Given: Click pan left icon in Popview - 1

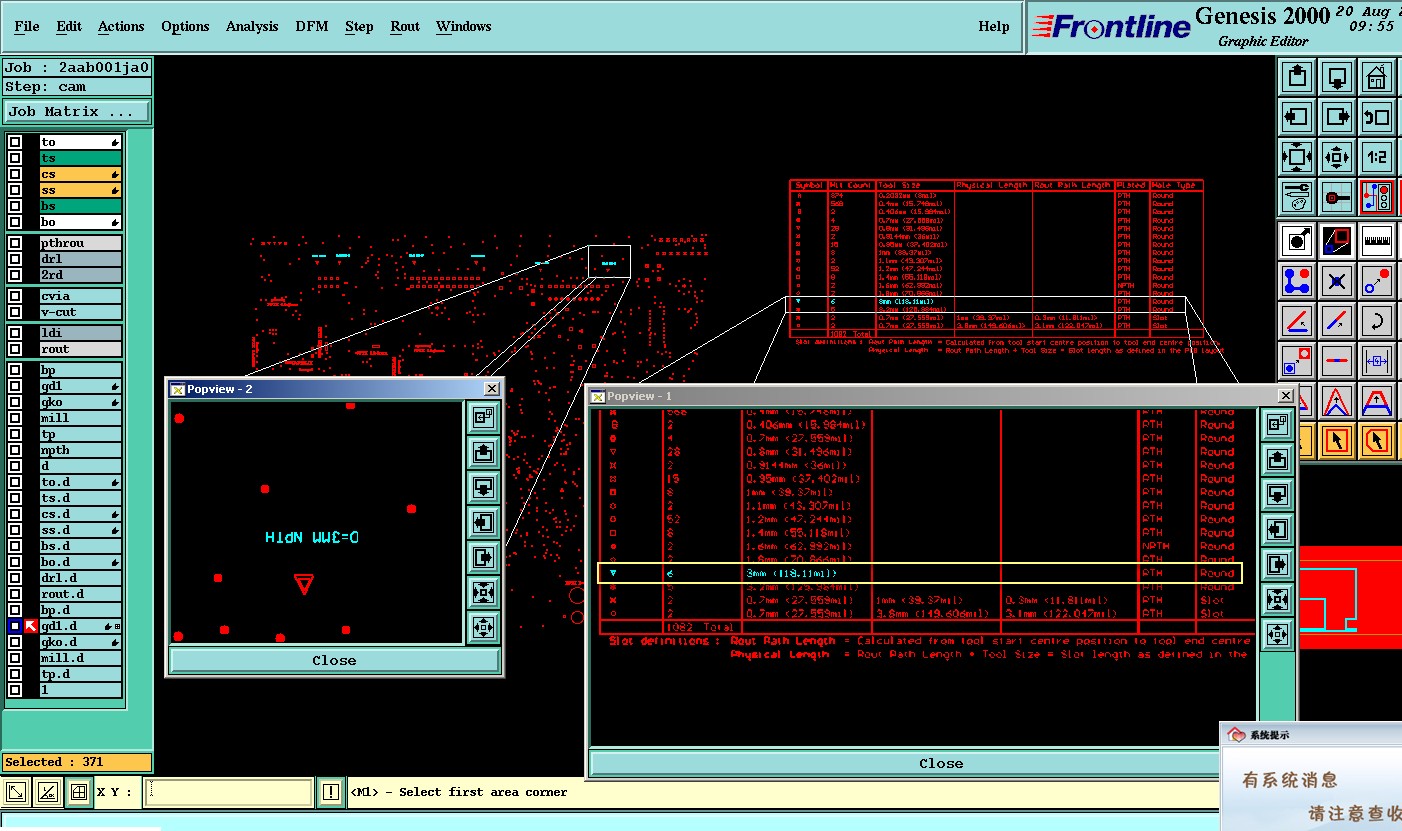Looking at the screenshot, I should pyautogui.click(x=1277, y=529).
